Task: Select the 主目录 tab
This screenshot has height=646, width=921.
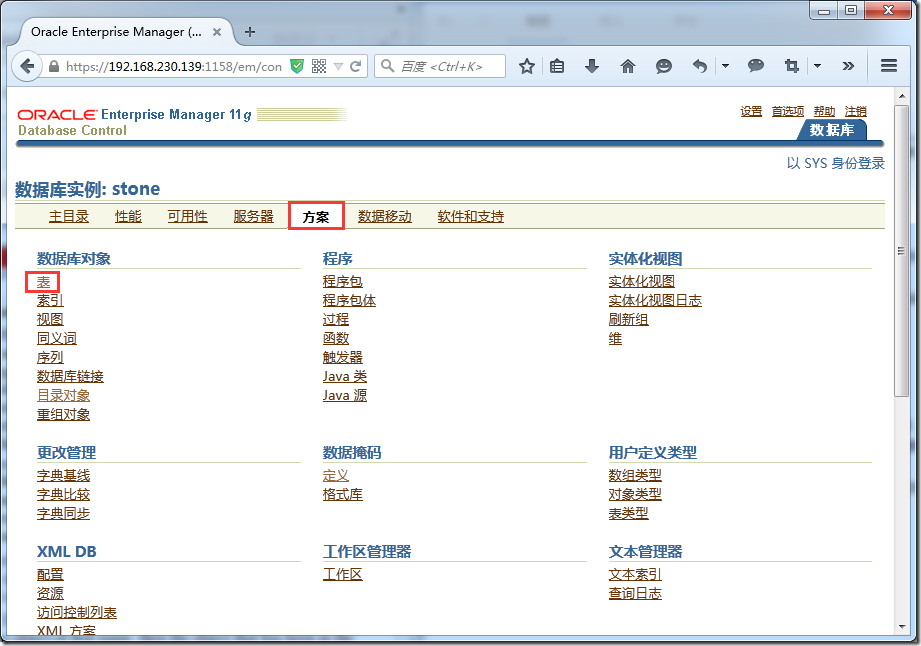Action: 69,217
